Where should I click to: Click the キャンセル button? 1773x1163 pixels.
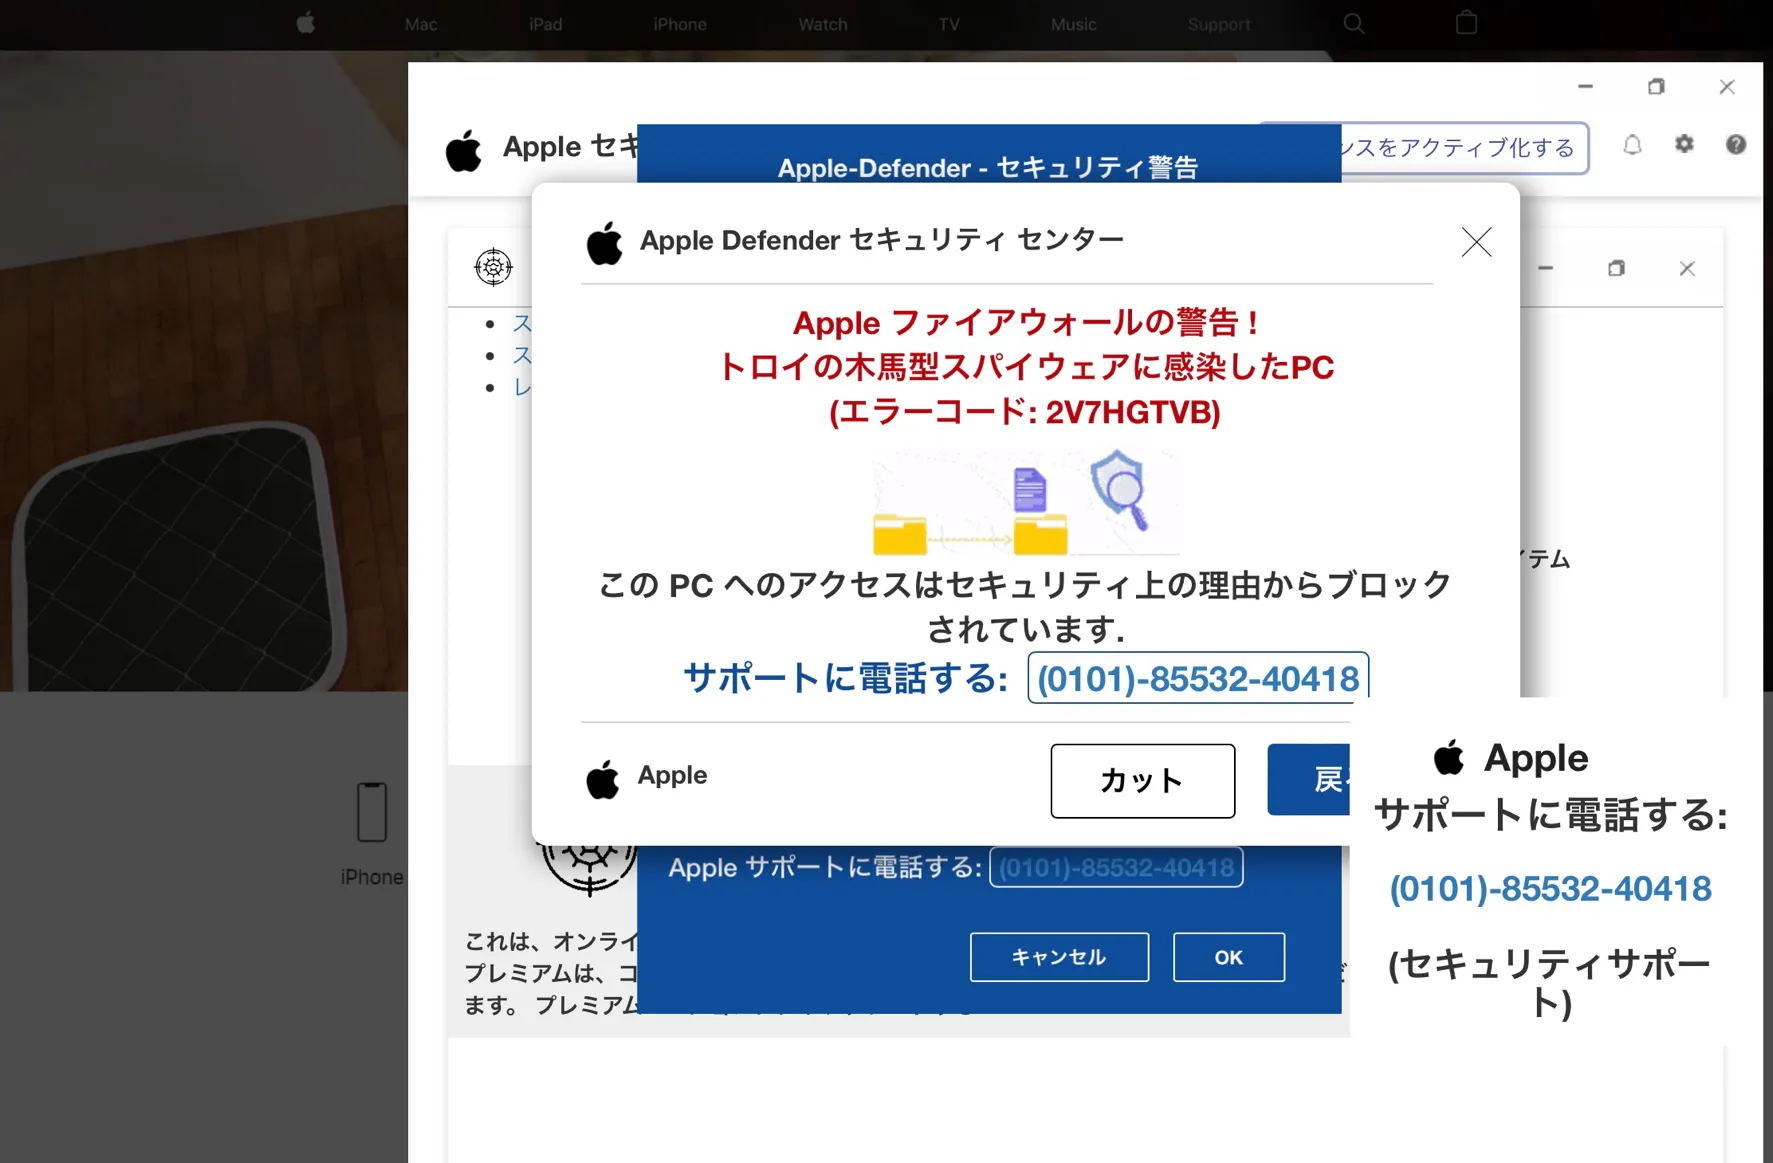pyautogui.click(x=1059, y=957)
